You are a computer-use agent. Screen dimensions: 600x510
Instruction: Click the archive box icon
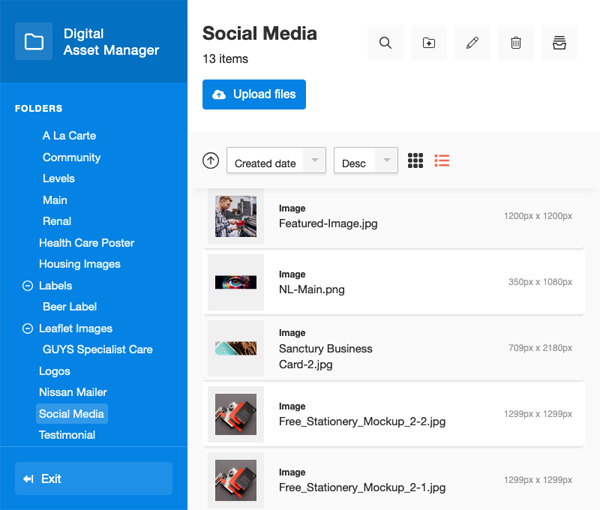click(559, 43)
